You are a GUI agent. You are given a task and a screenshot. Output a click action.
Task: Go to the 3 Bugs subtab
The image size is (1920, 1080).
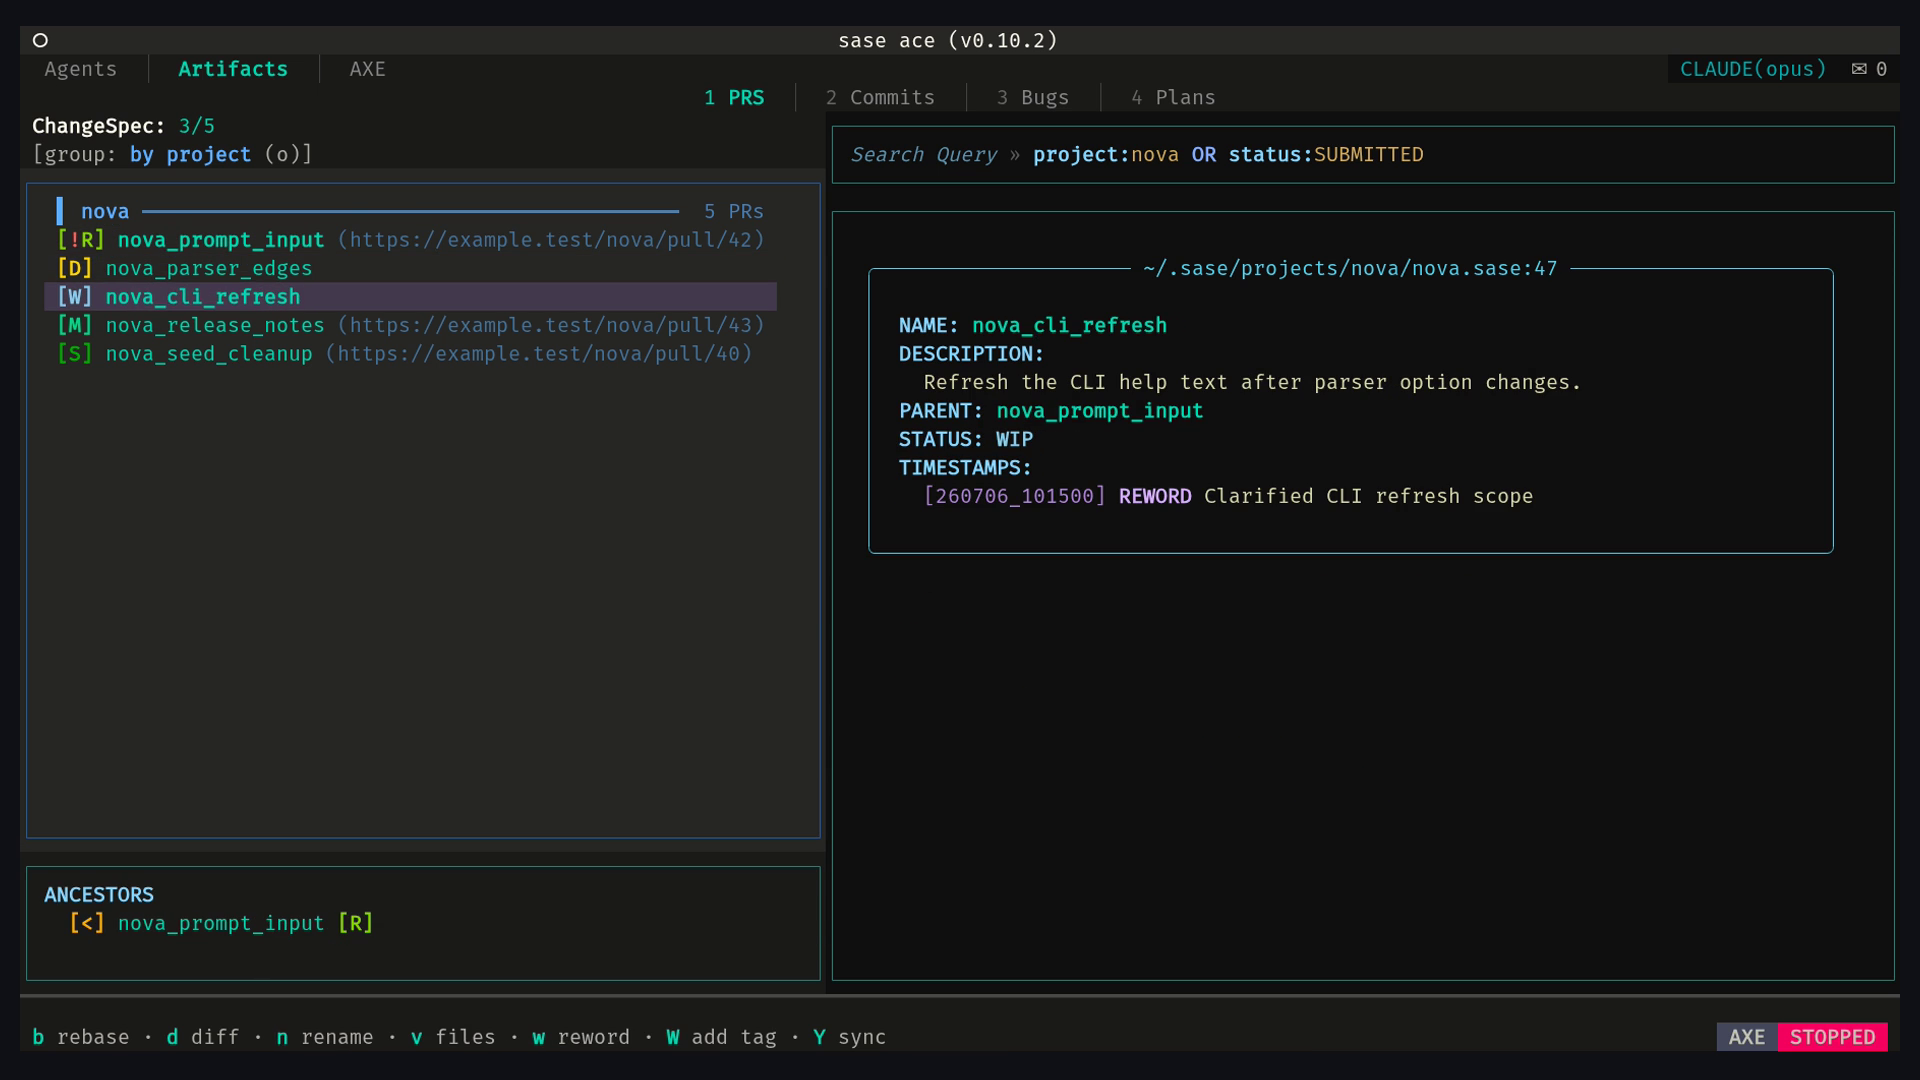click(x=1033, y=98)
